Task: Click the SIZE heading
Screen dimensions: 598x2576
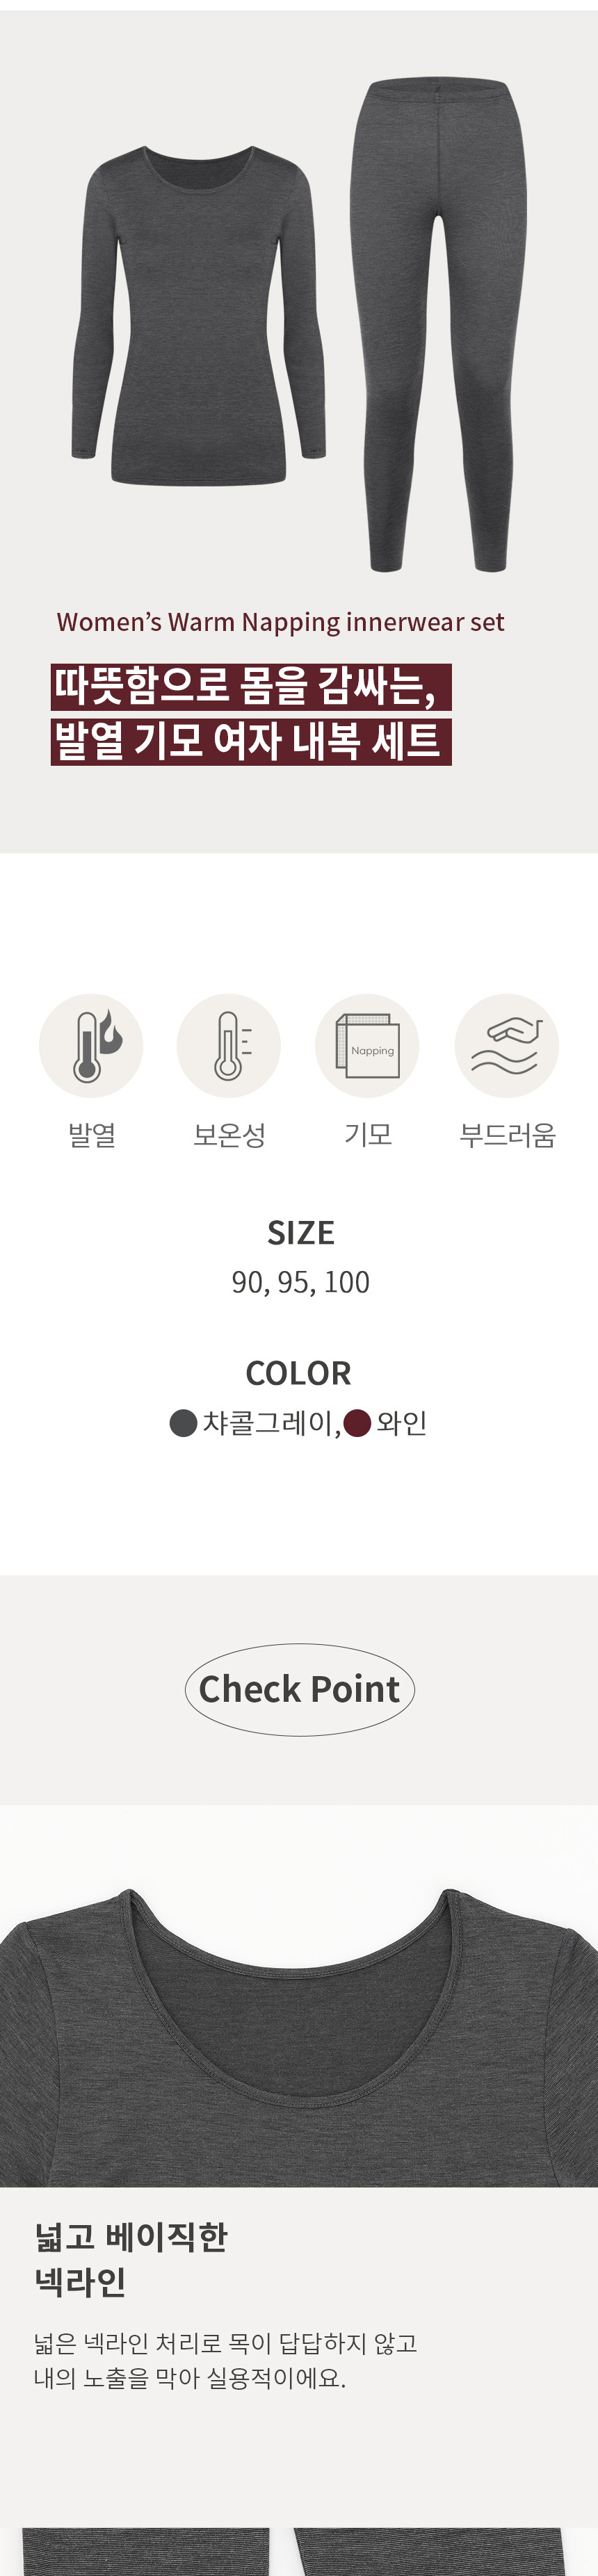Action: click(300, 1233)
